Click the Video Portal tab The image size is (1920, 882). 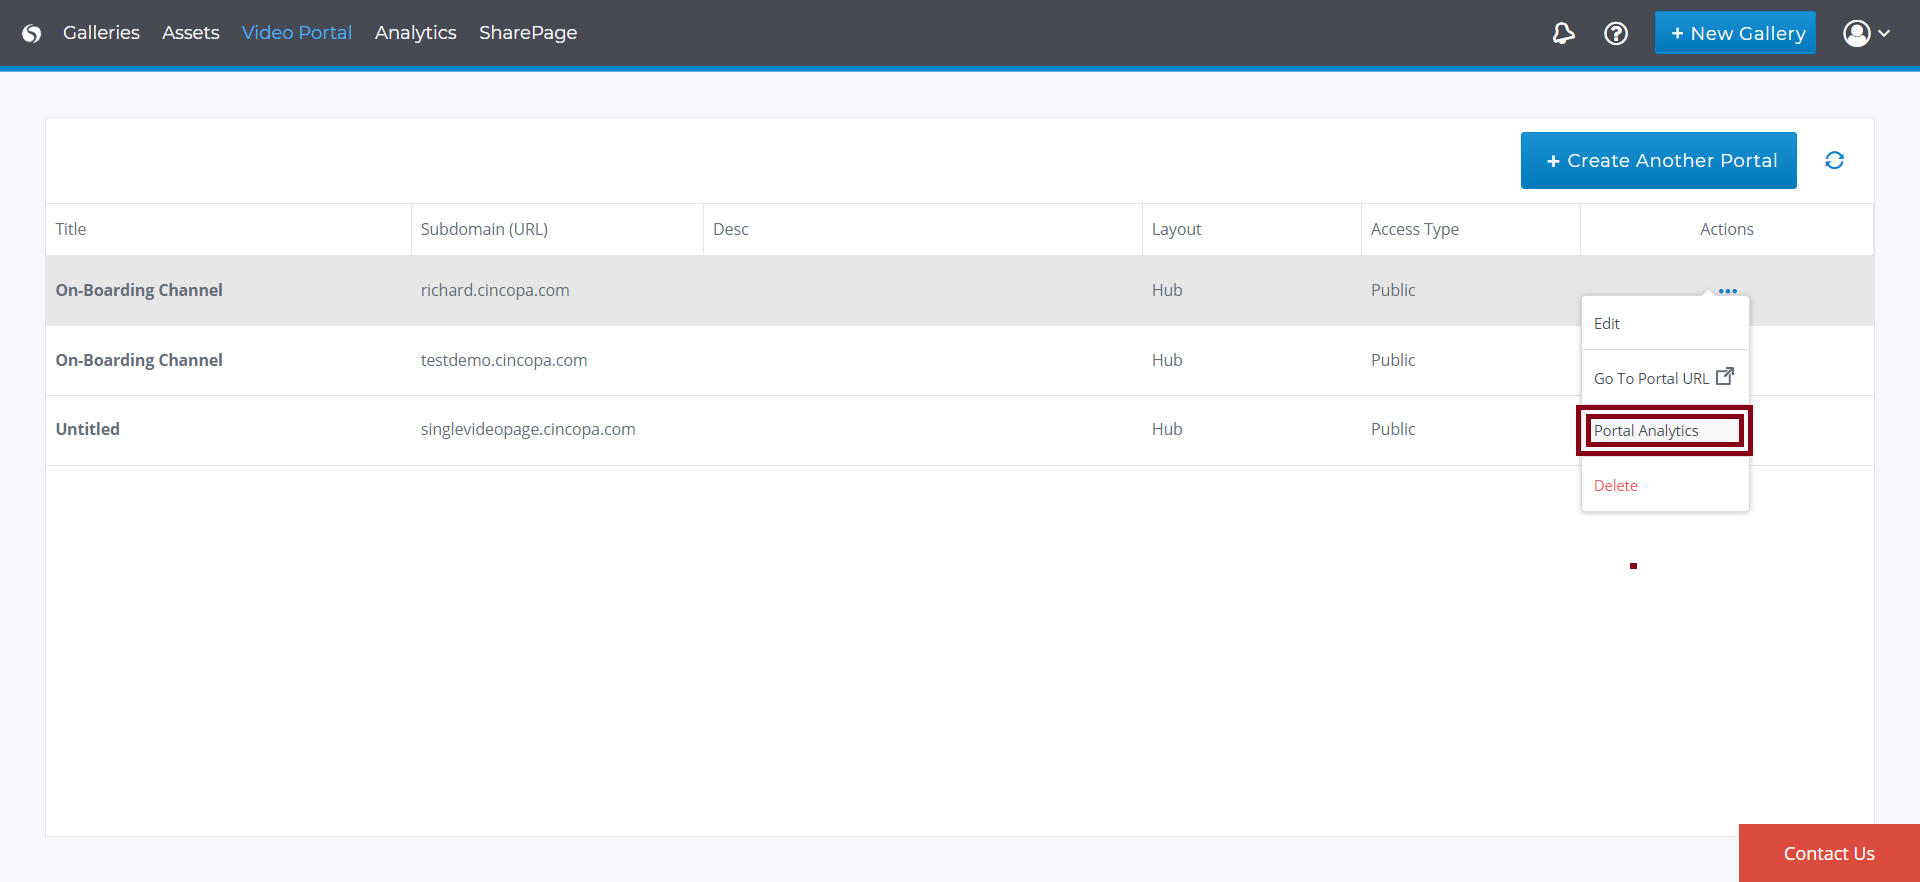point(296,33)
